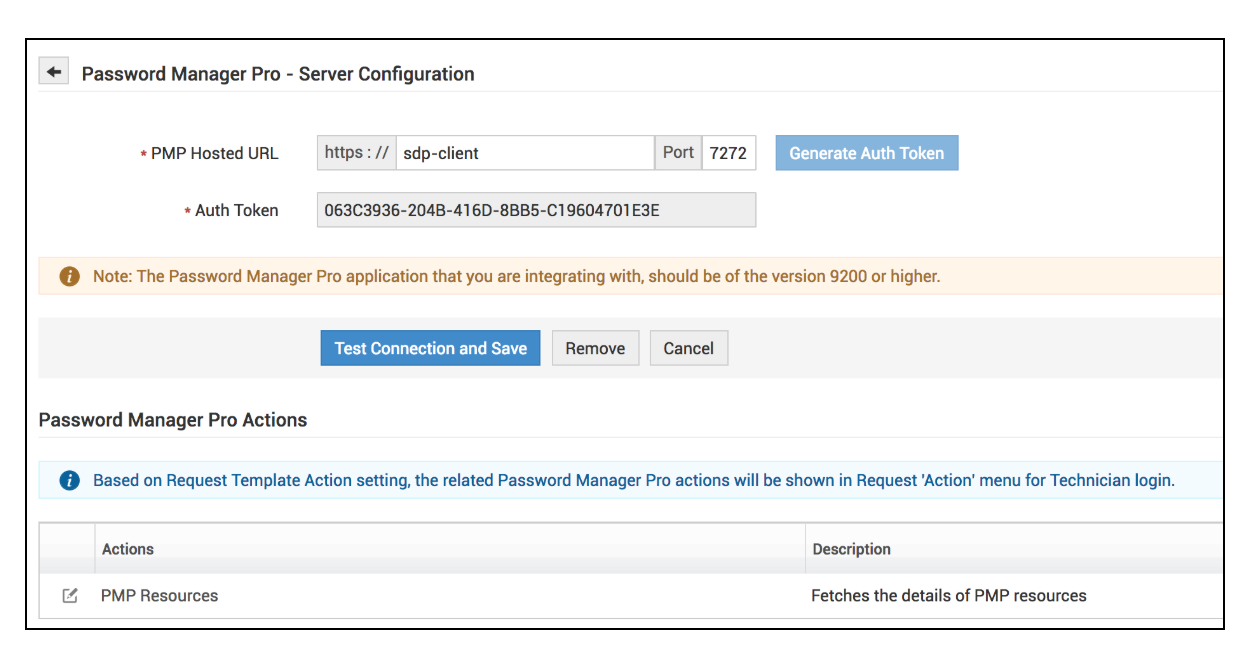Click the Actions column header

point(128,549)
